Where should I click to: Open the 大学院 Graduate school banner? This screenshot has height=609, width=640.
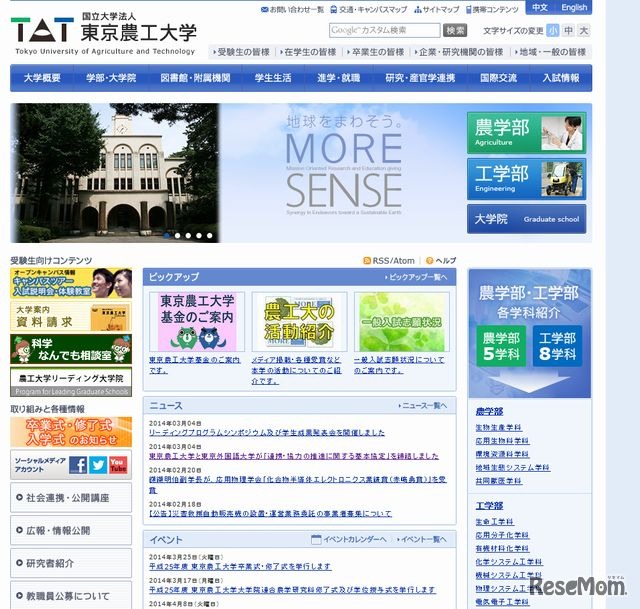click(x=527, y=219)
